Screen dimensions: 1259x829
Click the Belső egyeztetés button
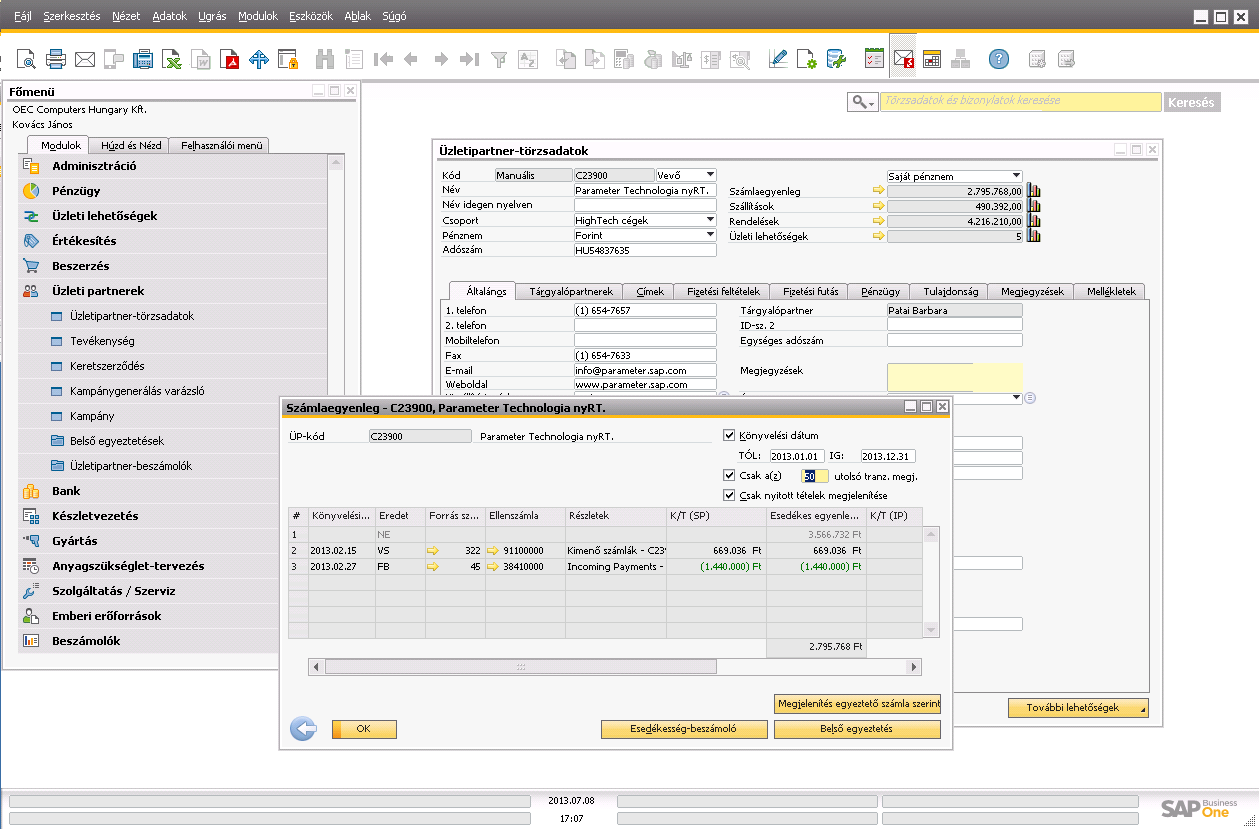858,729
